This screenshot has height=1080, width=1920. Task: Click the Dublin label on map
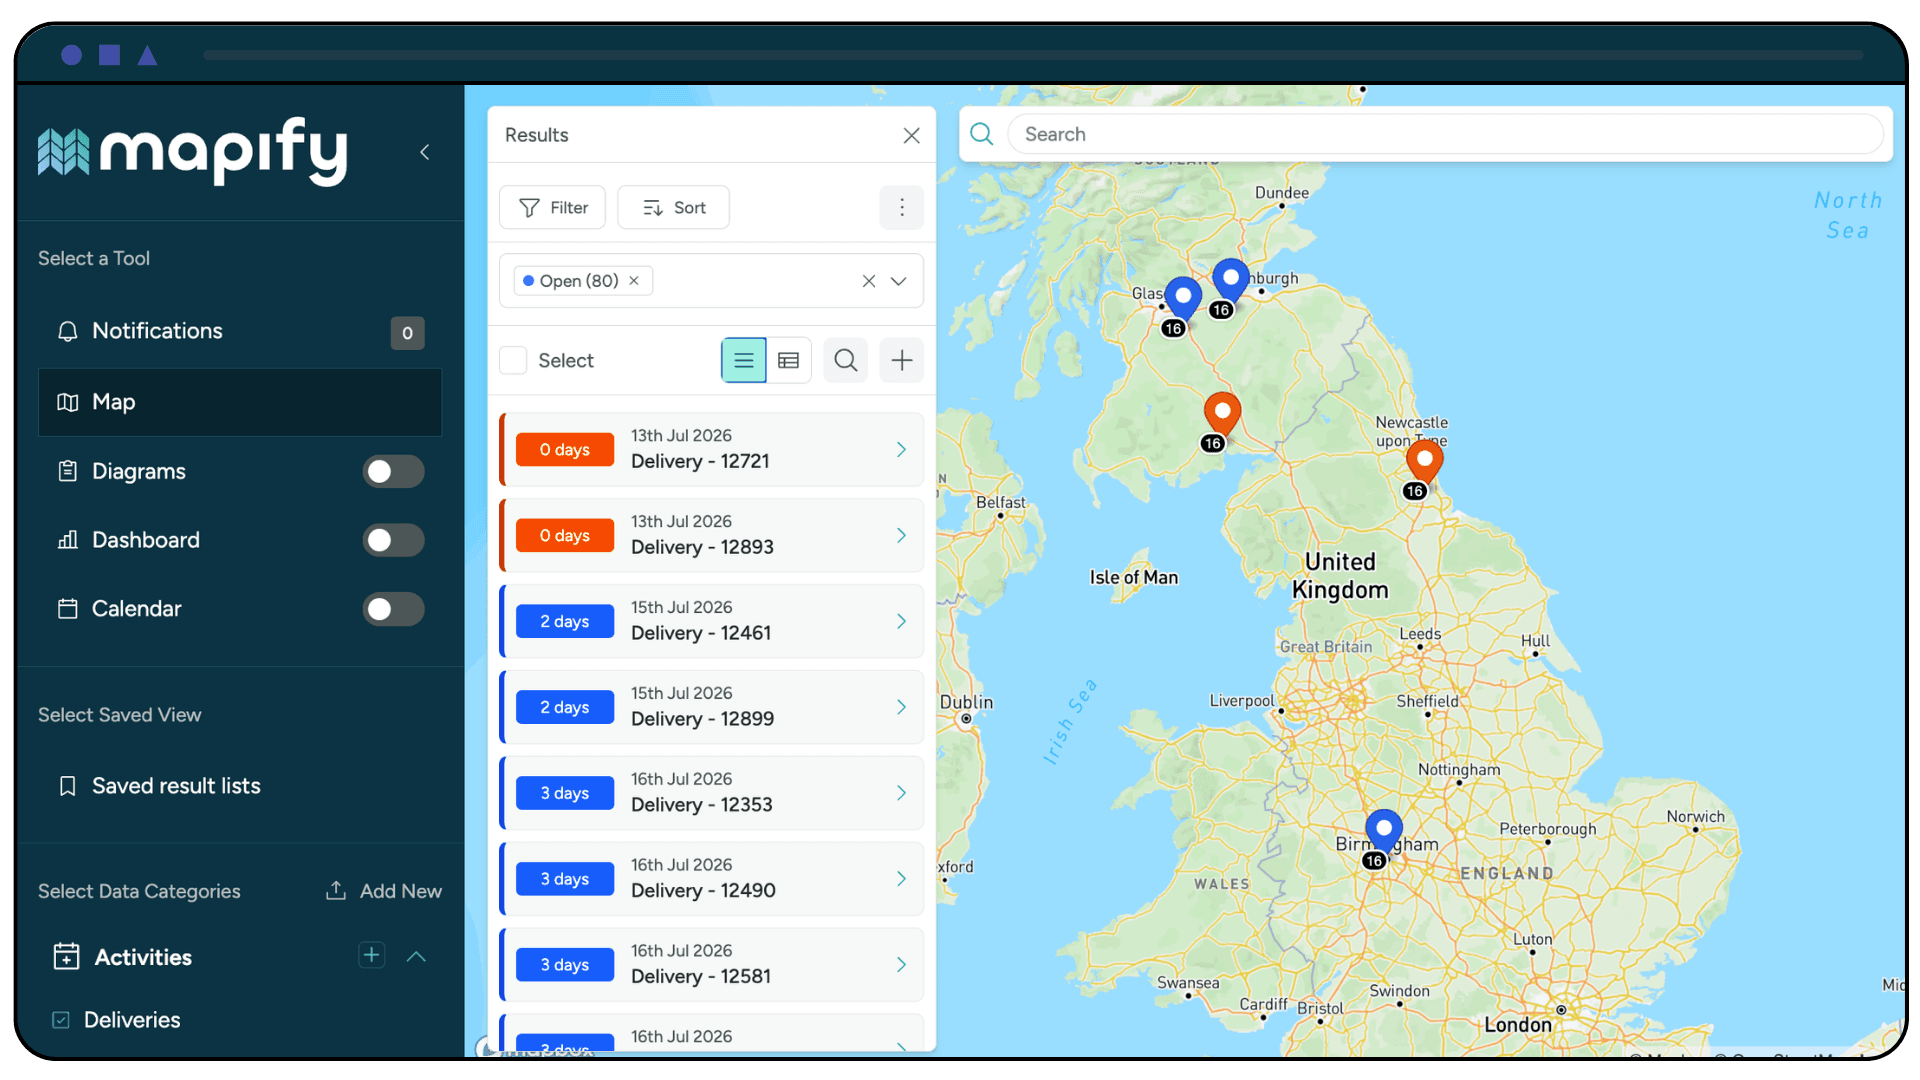(966, 702)
